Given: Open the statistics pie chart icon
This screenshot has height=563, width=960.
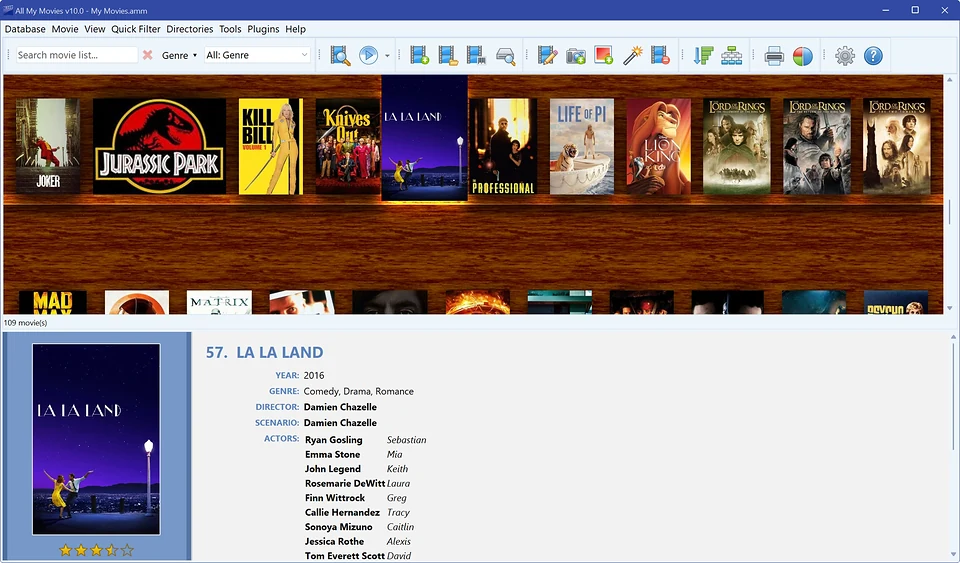Looking at the screenshot, I should (802, 56).
